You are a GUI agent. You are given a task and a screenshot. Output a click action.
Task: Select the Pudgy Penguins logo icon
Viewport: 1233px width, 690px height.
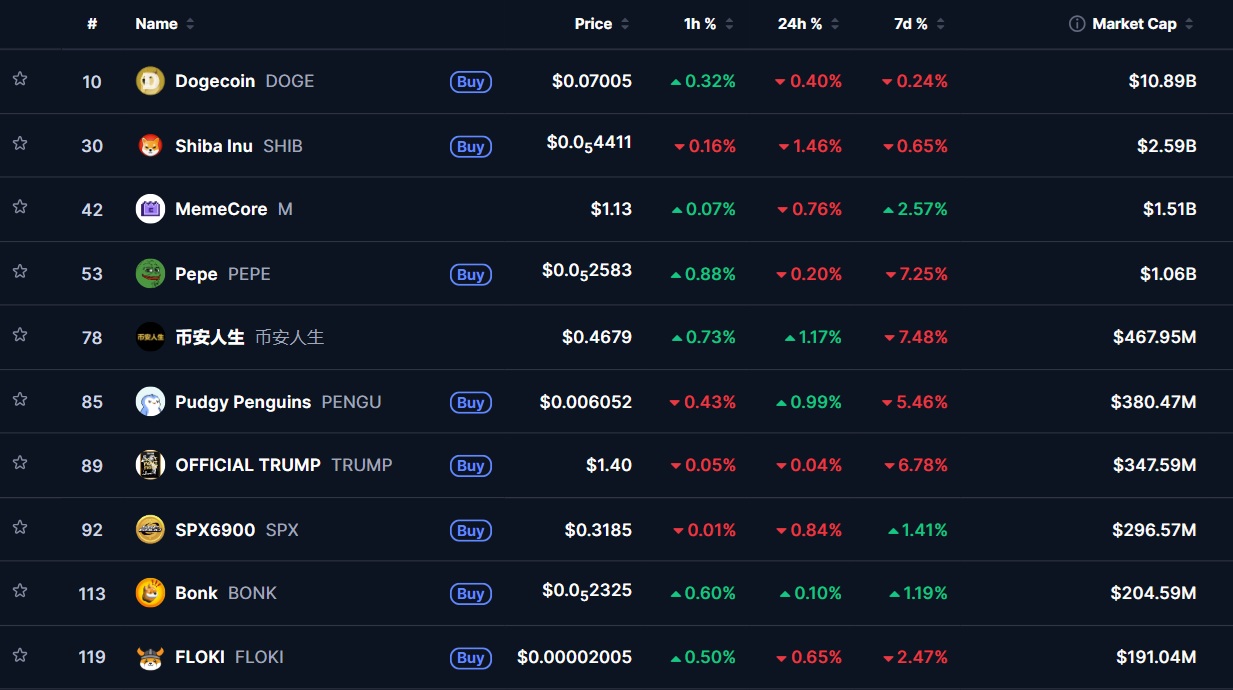click(x=150, y=401)
